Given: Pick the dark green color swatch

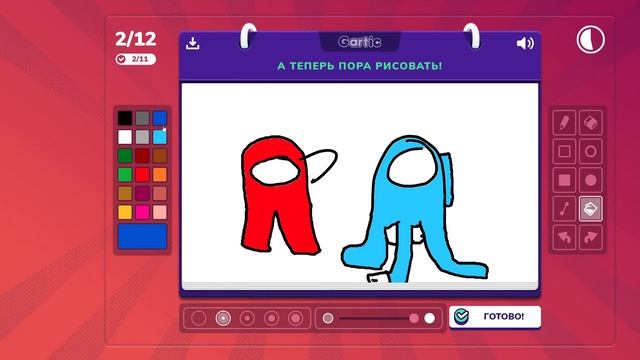Looking at the screenshot, I should (x=125, y=156).
